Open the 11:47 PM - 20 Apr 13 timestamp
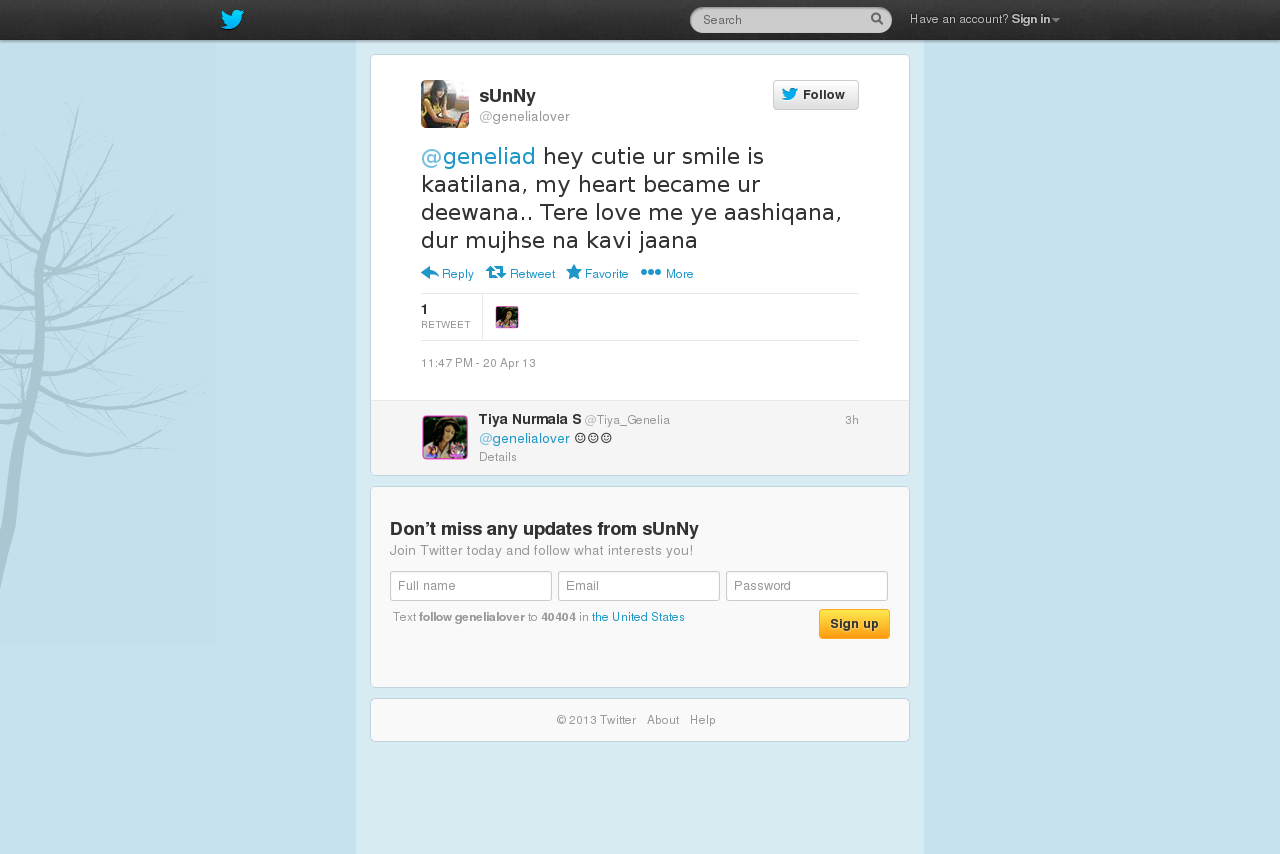 tap(478, 363)
